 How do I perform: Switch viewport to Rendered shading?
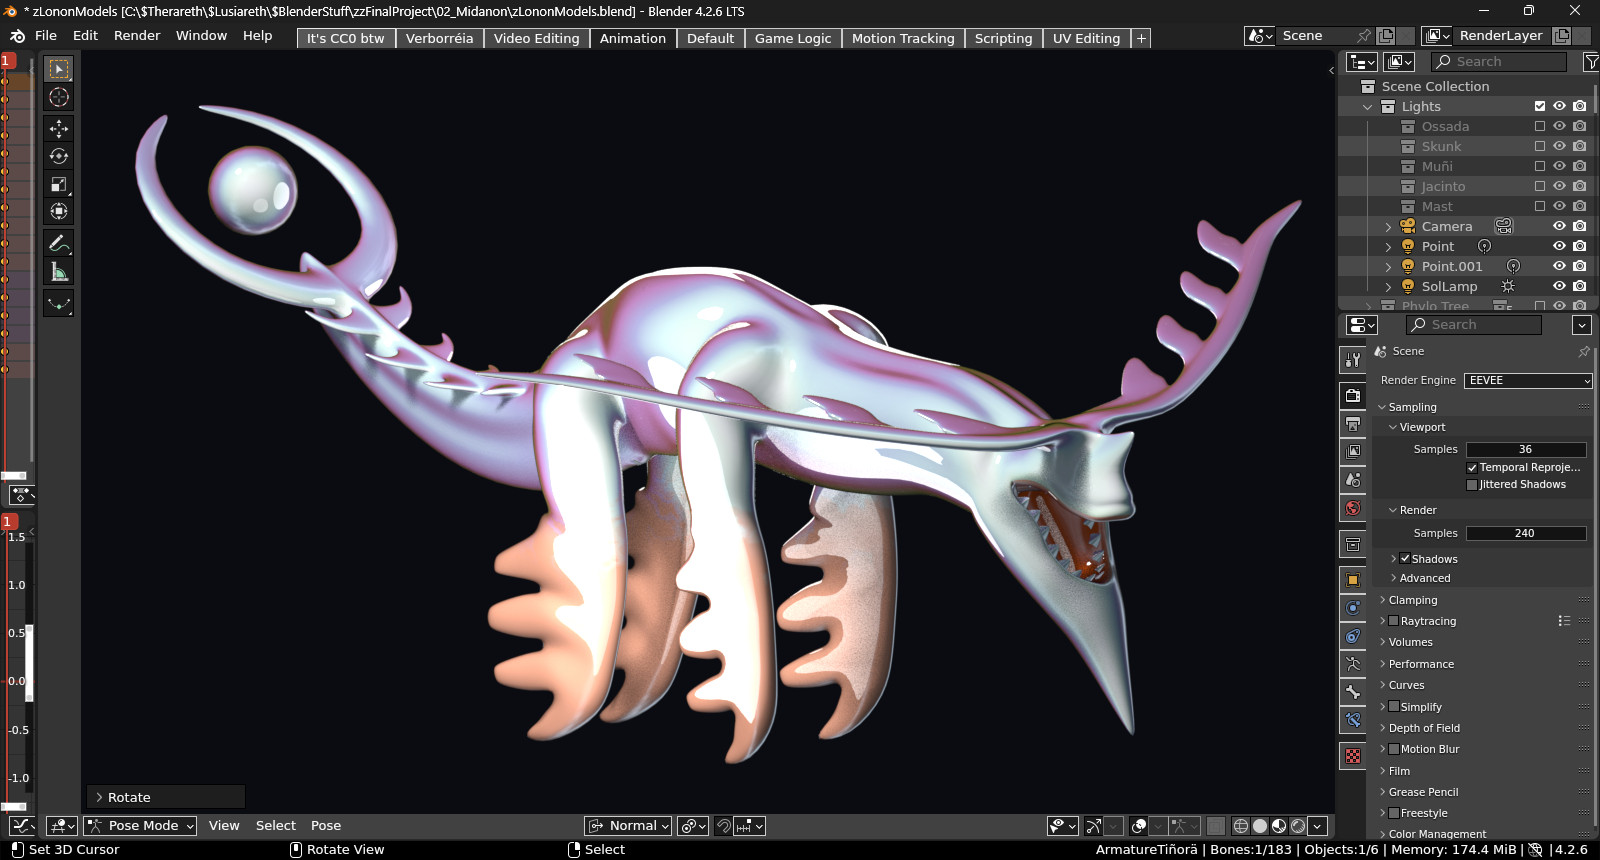[x=1298, y=826]
